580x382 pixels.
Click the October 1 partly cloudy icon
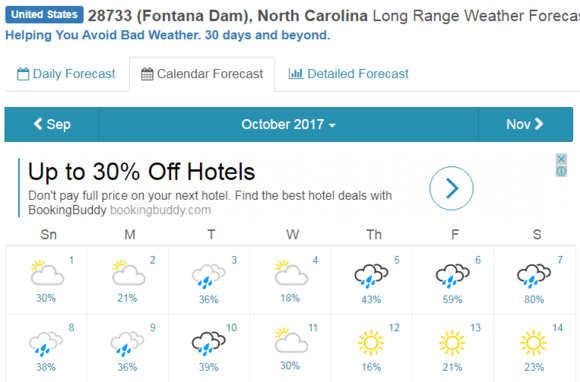pyautogui.click(x=47, y=273)
